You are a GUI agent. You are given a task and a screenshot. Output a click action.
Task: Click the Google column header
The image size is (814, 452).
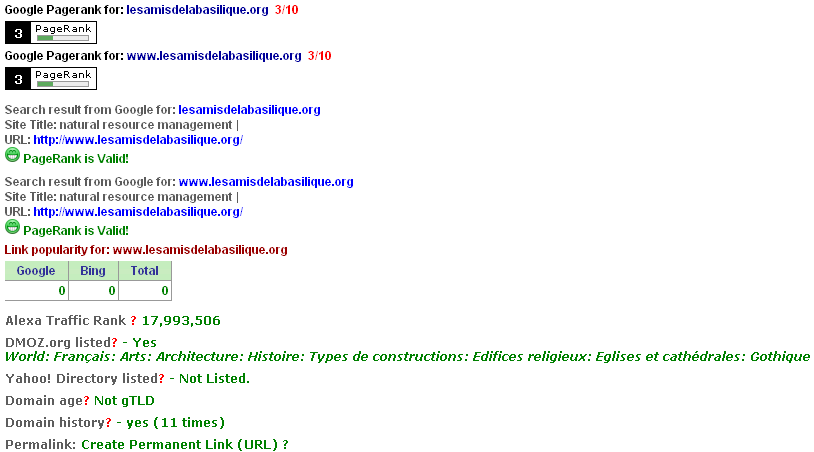(x=36, y=271)
